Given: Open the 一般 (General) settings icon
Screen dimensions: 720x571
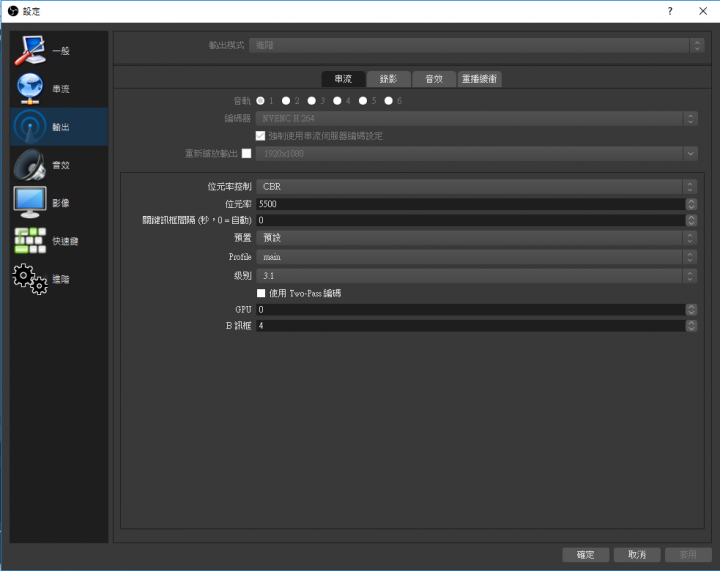Looking at the screenshot, I should 30,50.
